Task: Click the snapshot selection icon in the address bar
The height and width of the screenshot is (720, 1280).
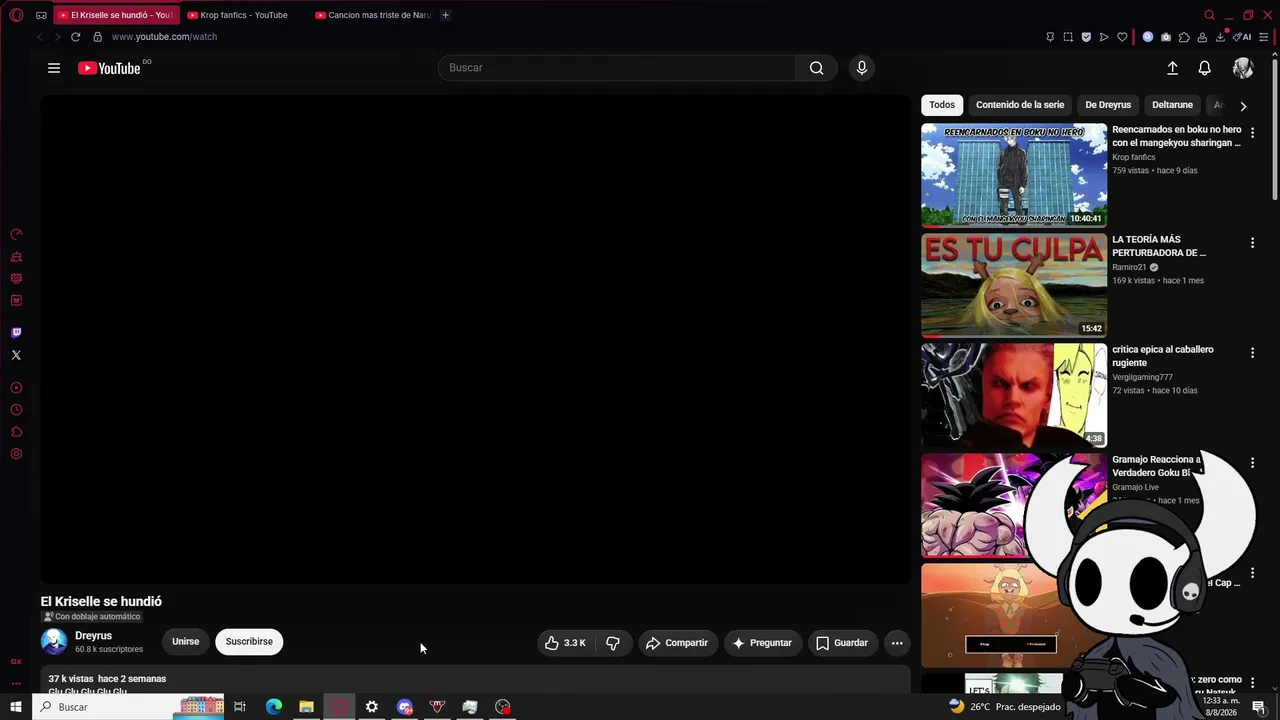Action: tap(1068, 37)
